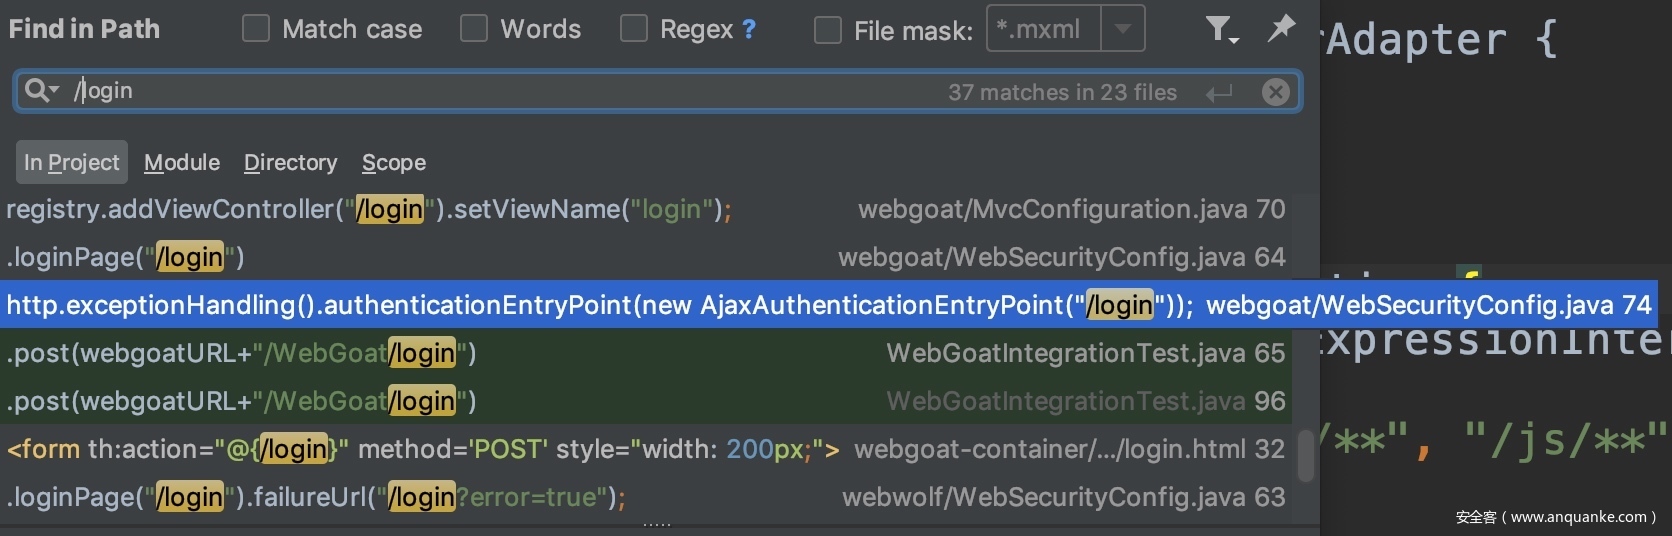Click the *.mxml file mask field
Viewport: 1672px width, 536px height.
click(x=1043, y=29)
